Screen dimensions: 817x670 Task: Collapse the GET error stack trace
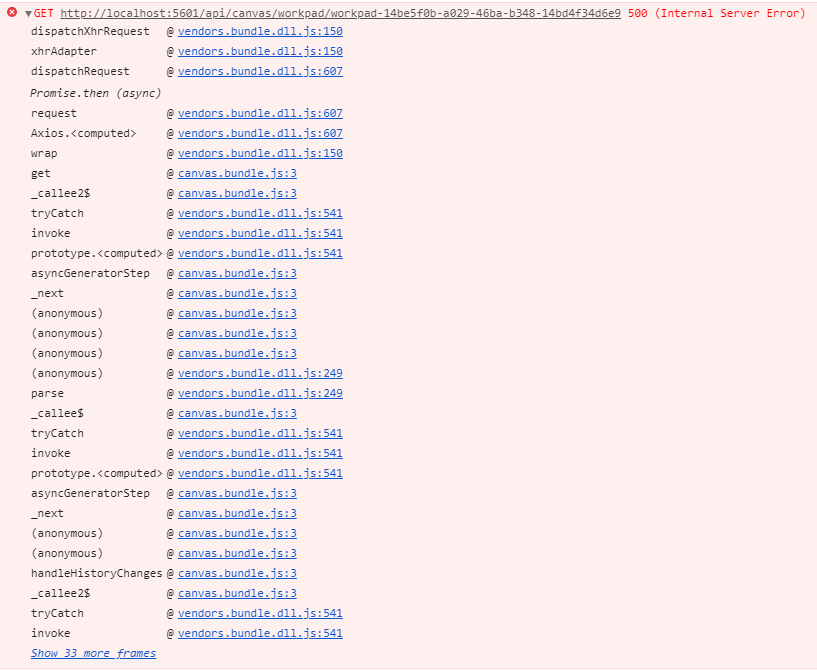tap(27, 13)
